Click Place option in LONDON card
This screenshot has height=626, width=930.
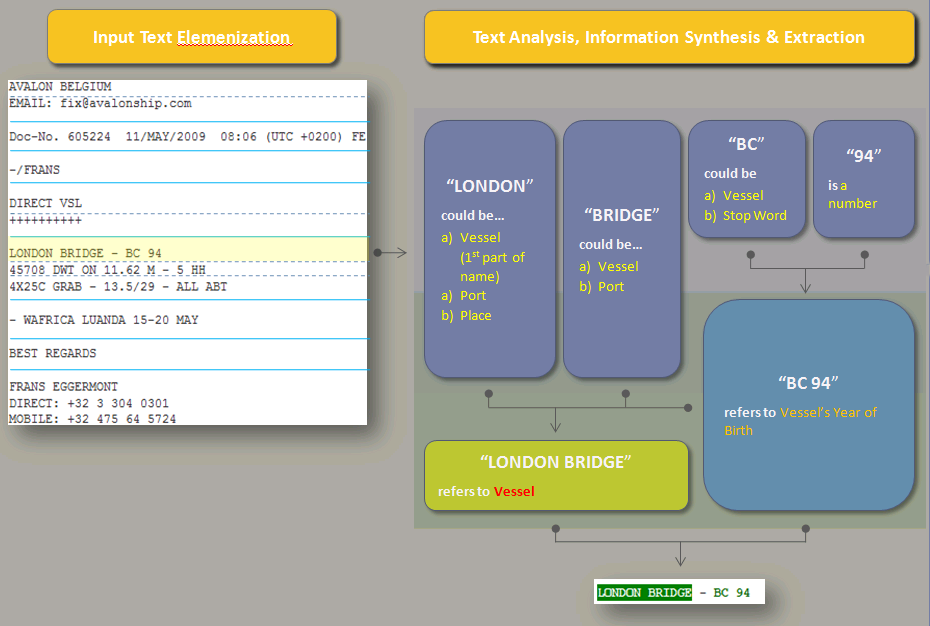[x=476, y=316]
